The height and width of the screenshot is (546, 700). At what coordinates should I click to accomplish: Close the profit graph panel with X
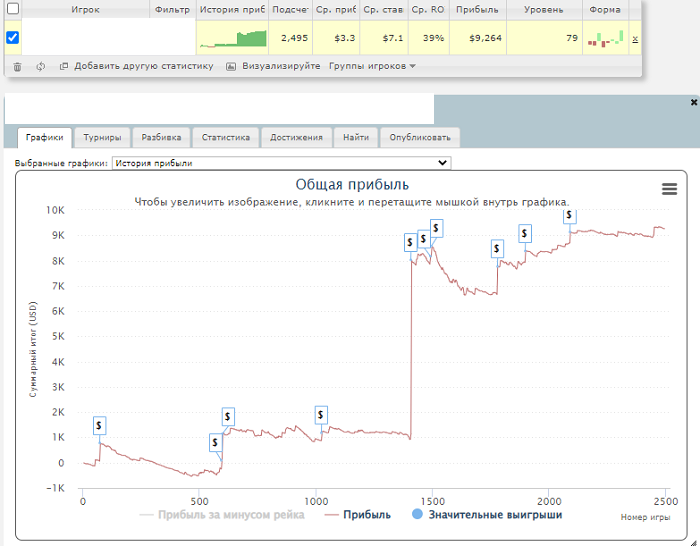pyautogui.click(x=694, y=102)
